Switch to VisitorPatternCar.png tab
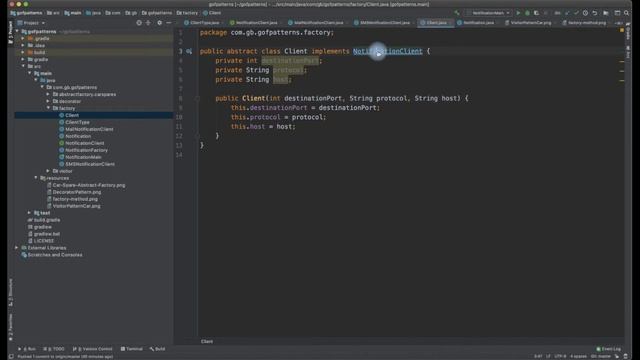 pos(529,23)
